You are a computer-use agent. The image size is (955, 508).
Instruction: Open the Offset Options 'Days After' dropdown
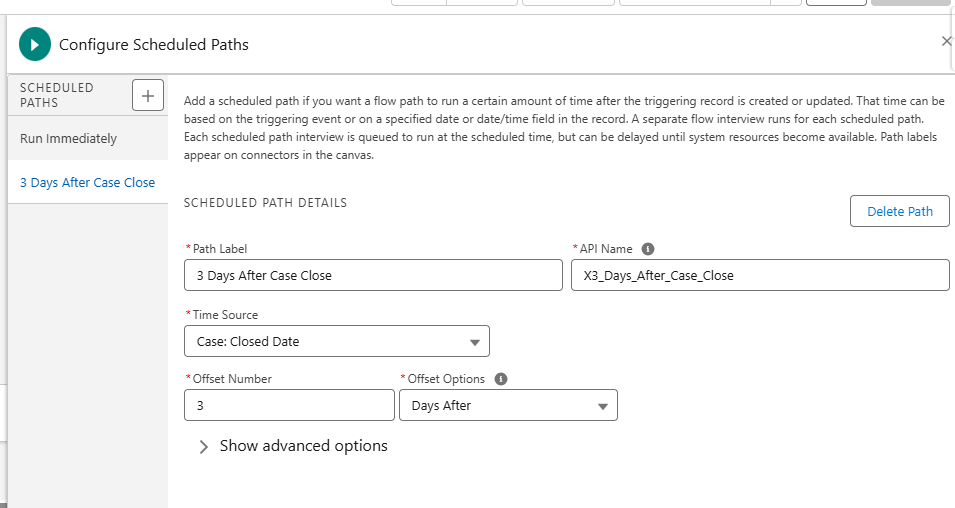pos(508,406)
